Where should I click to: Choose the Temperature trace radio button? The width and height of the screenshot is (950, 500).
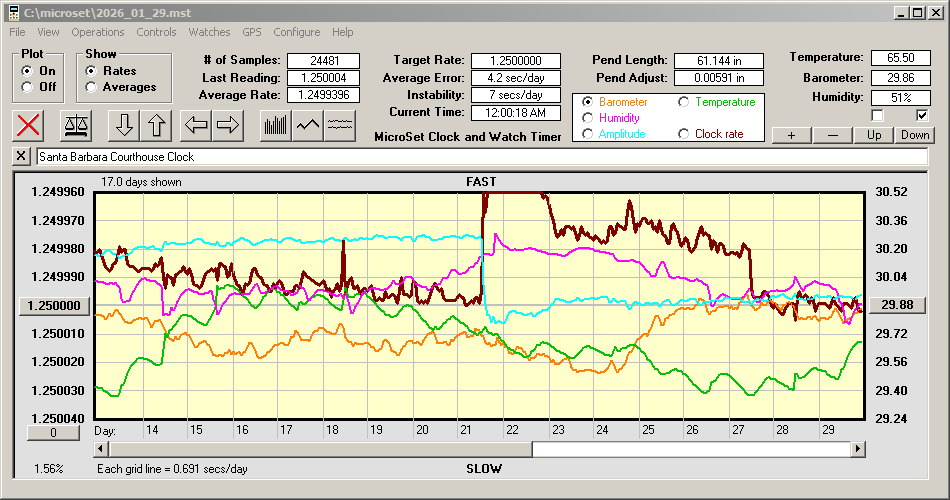click(x=685, y=102)
